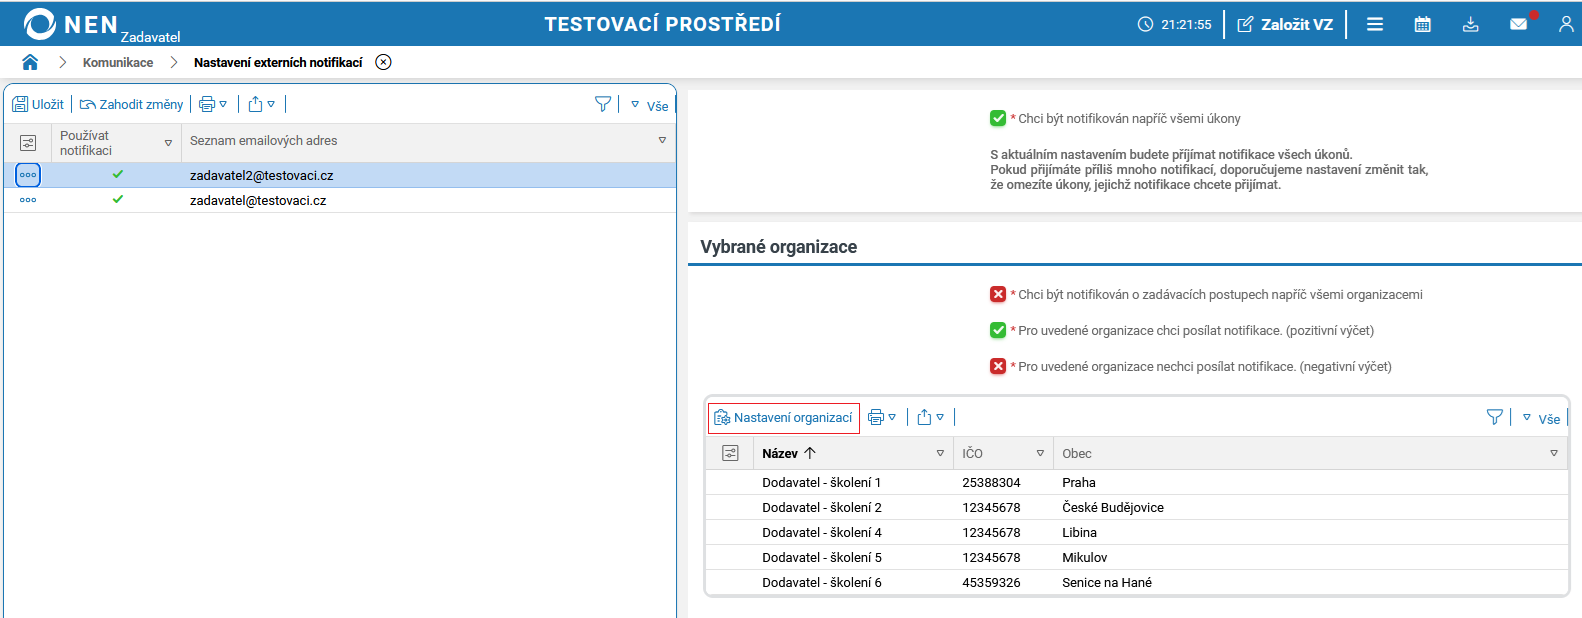Open Seznam emailových adres column filter arrow
The height and width of the screenshot is (618, 1582).
click(x=662, y=140)
